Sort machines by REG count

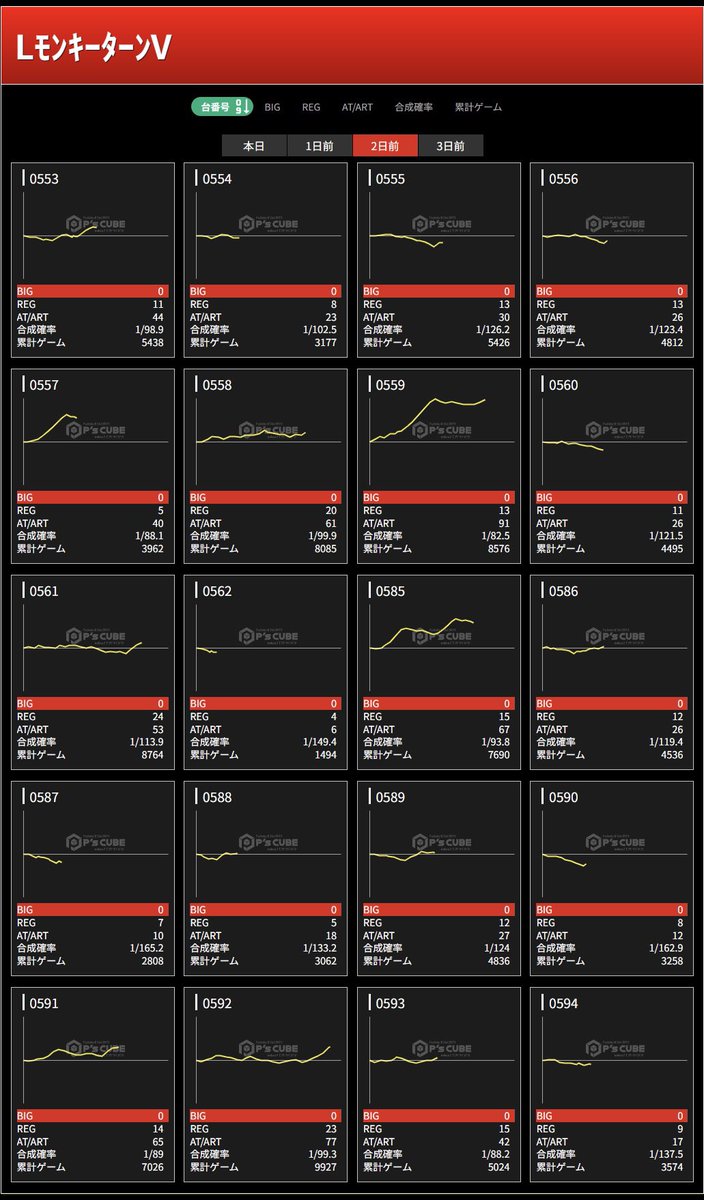(311, 107)
